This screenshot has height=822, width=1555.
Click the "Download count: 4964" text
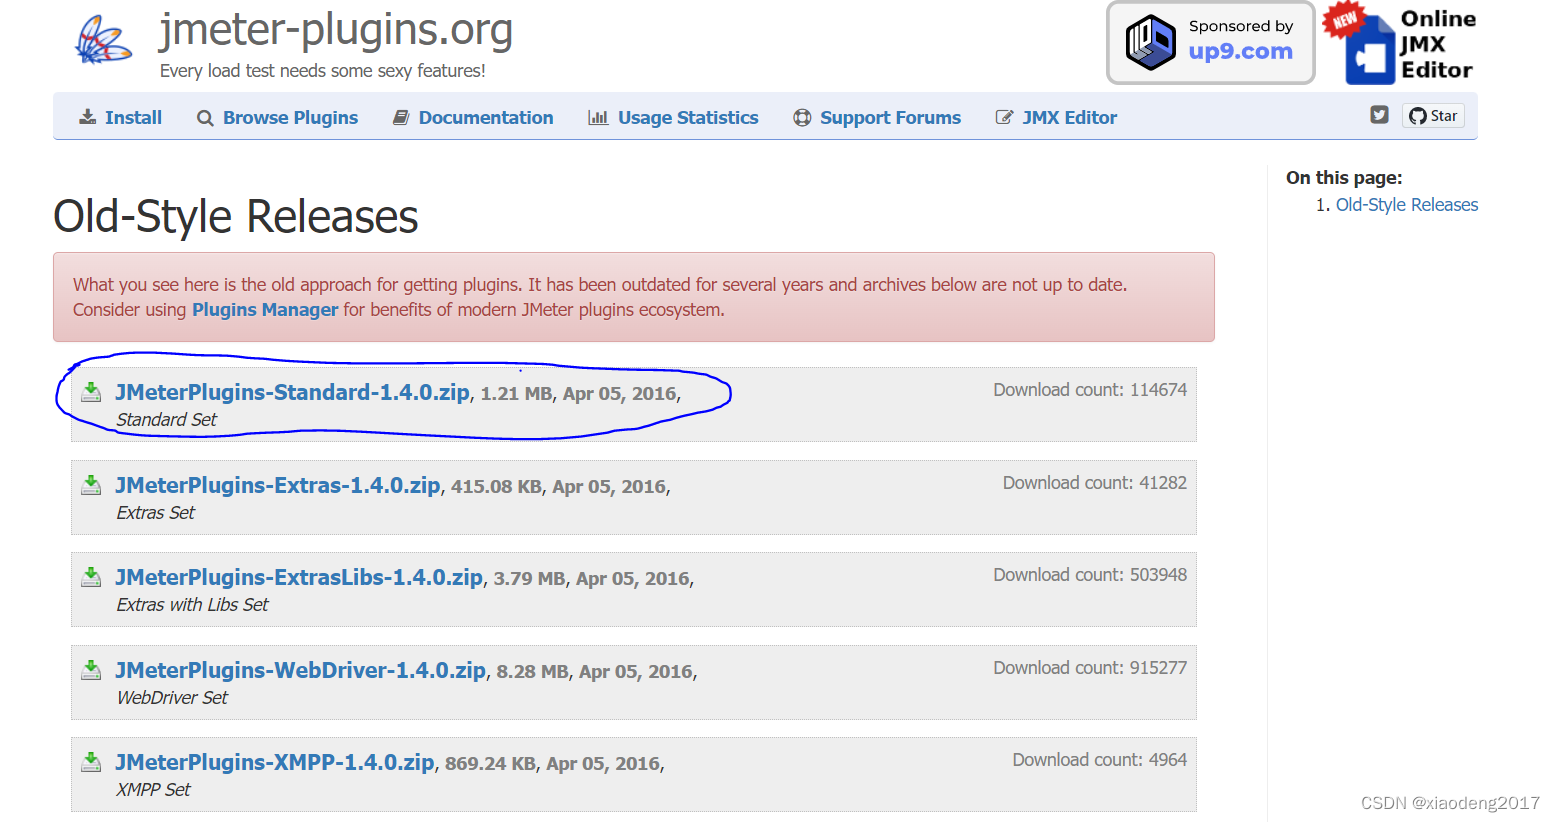(x=1100, y=760)
